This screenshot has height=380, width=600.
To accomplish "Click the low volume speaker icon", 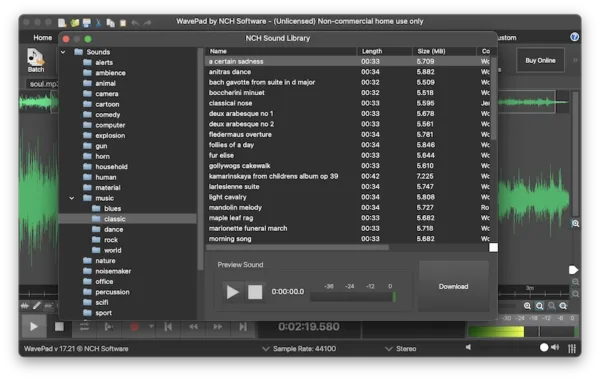I will (468, 347).
